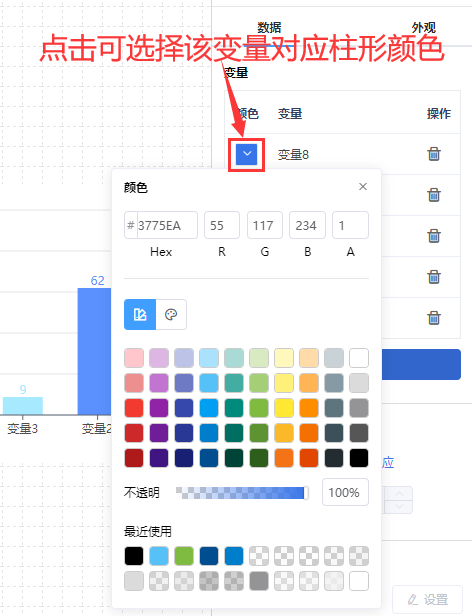
Task: Select black from recently used colors
Action: pos(134,556)
